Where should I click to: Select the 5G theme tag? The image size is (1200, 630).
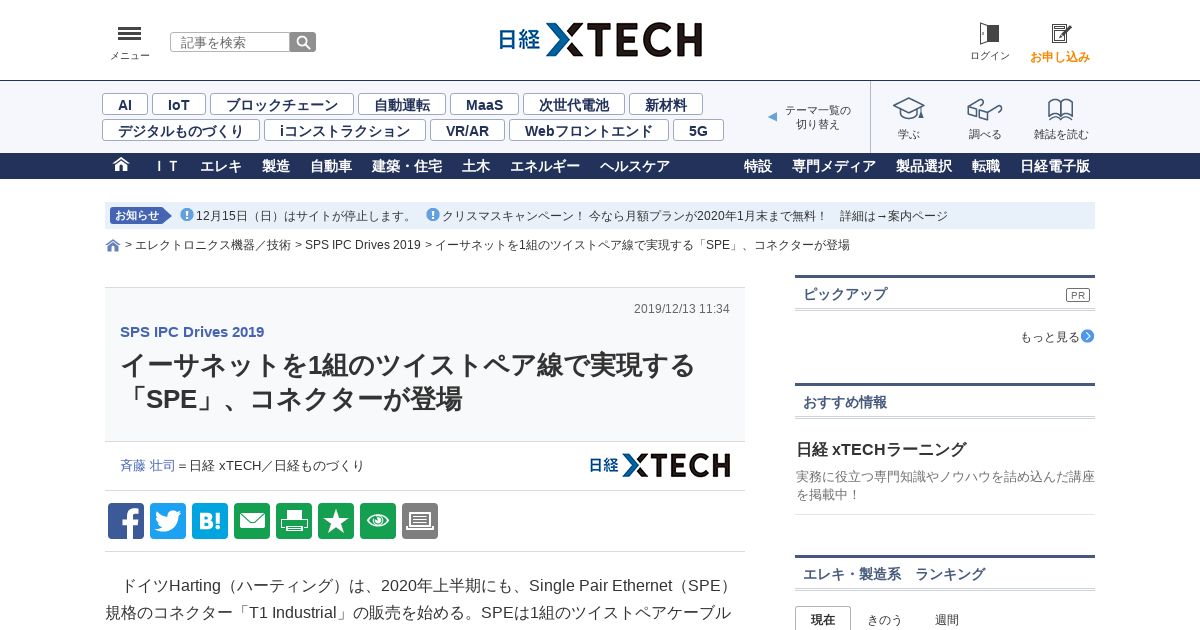click(698, 130)
